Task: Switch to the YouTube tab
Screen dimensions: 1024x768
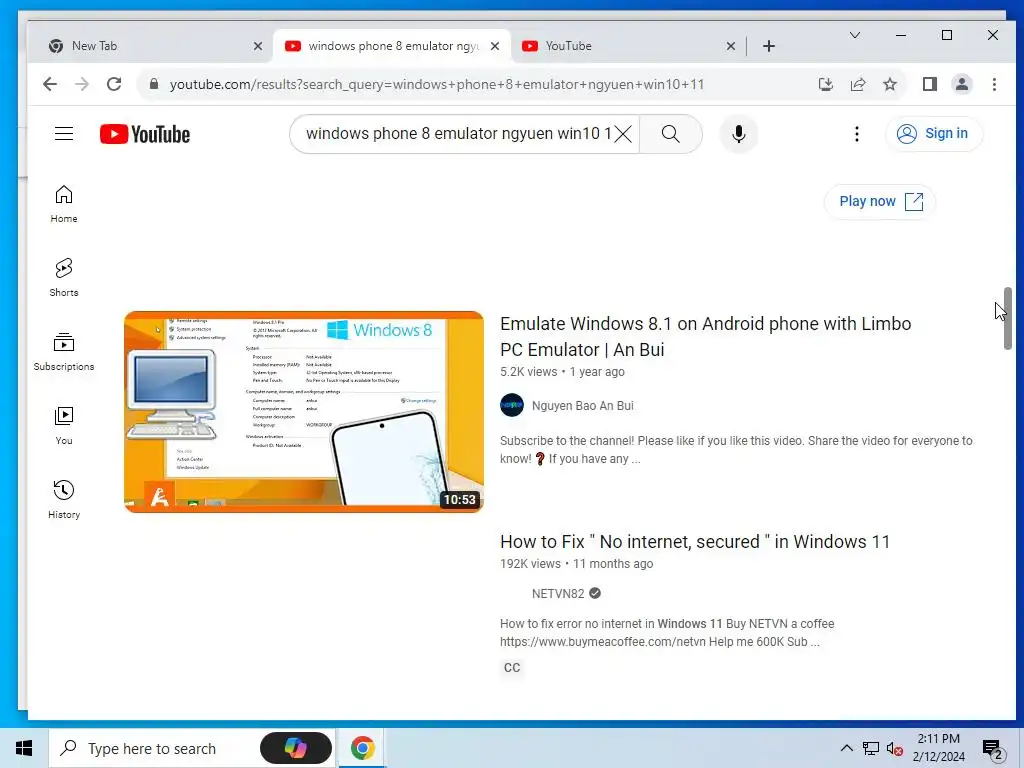Action: [620, 46]
